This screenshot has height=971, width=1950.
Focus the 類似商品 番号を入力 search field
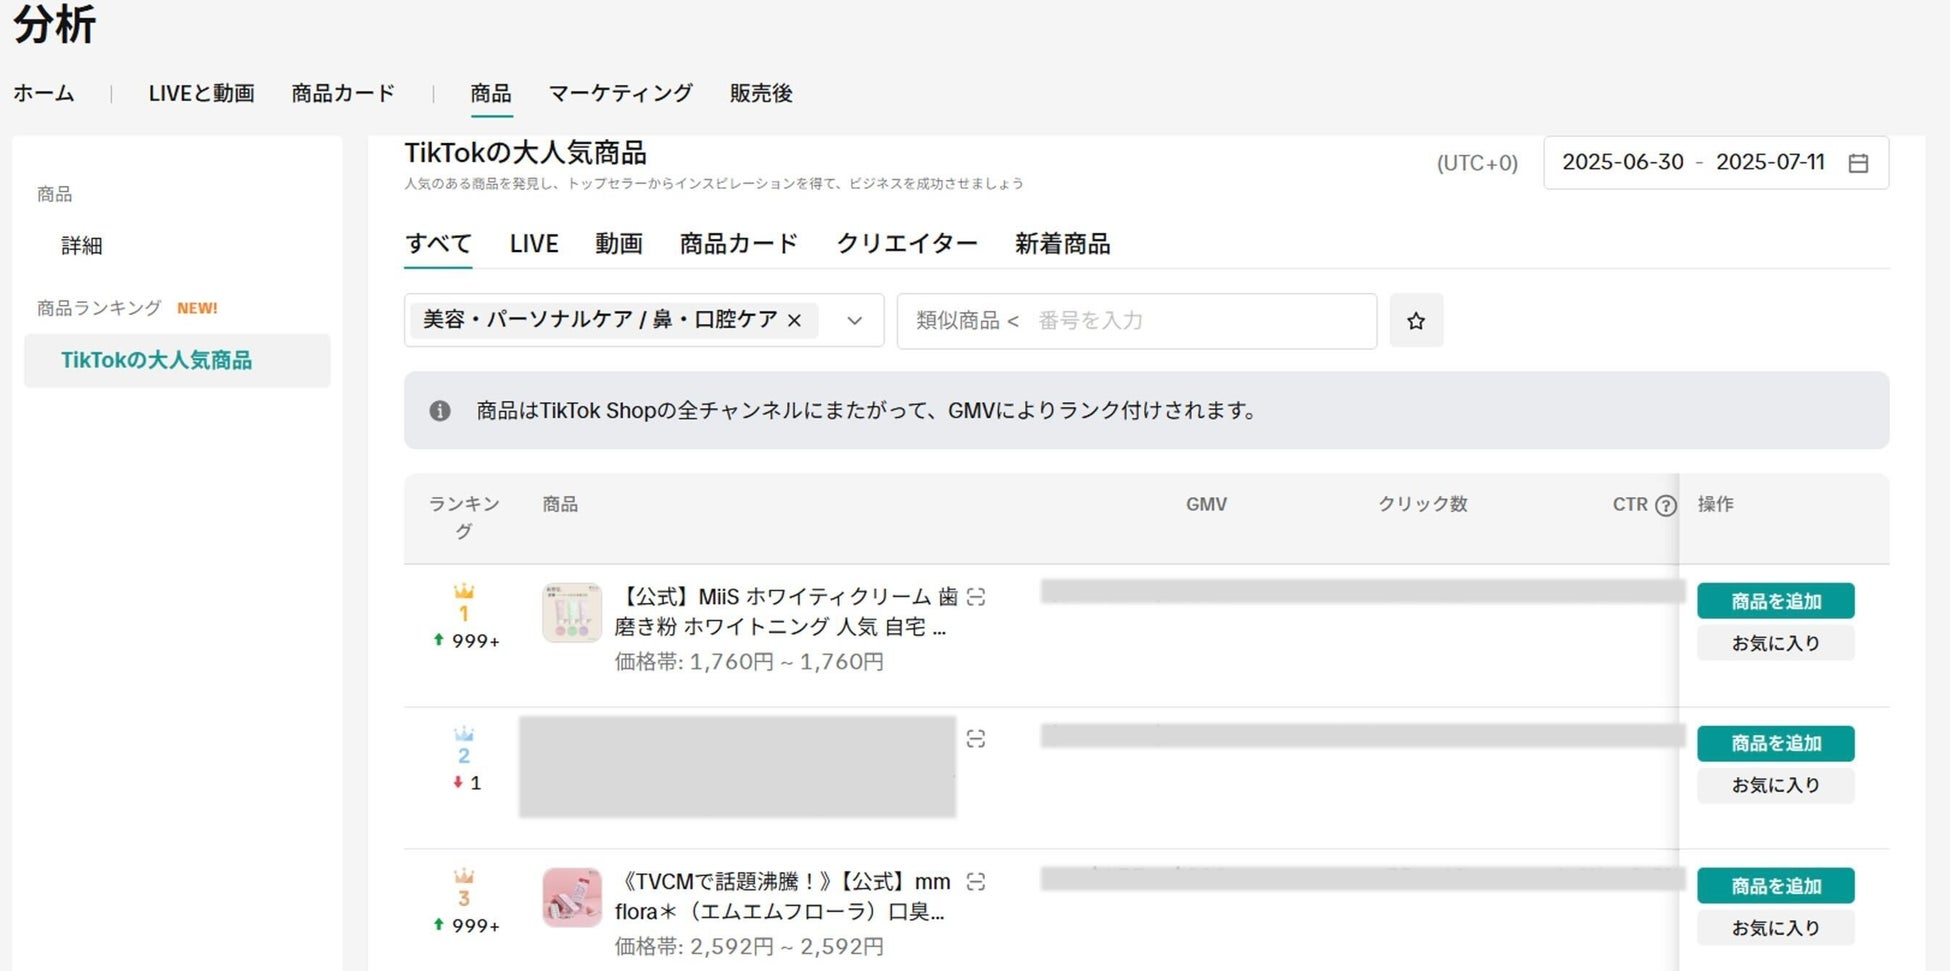[x=1137, y=321]
